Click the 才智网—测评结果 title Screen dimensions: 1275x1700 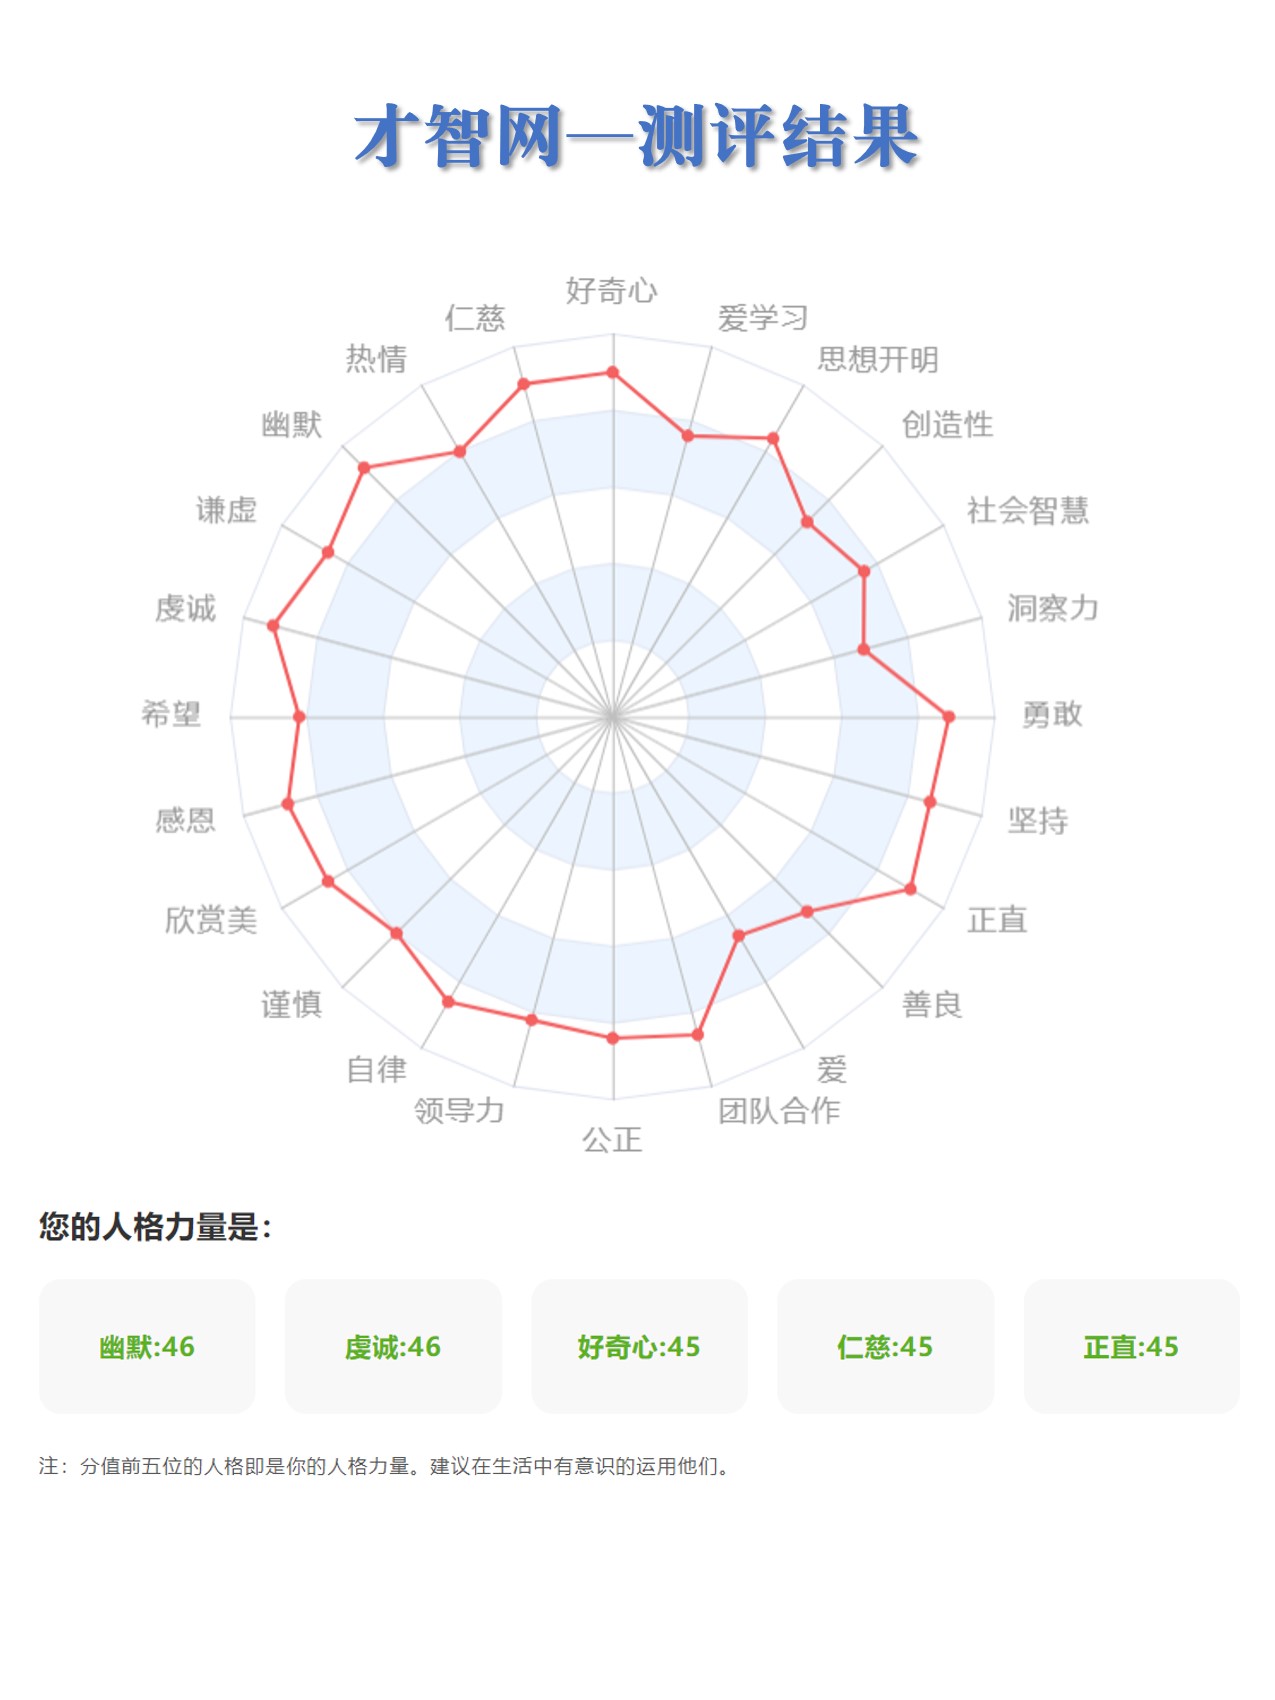[637, 136]
